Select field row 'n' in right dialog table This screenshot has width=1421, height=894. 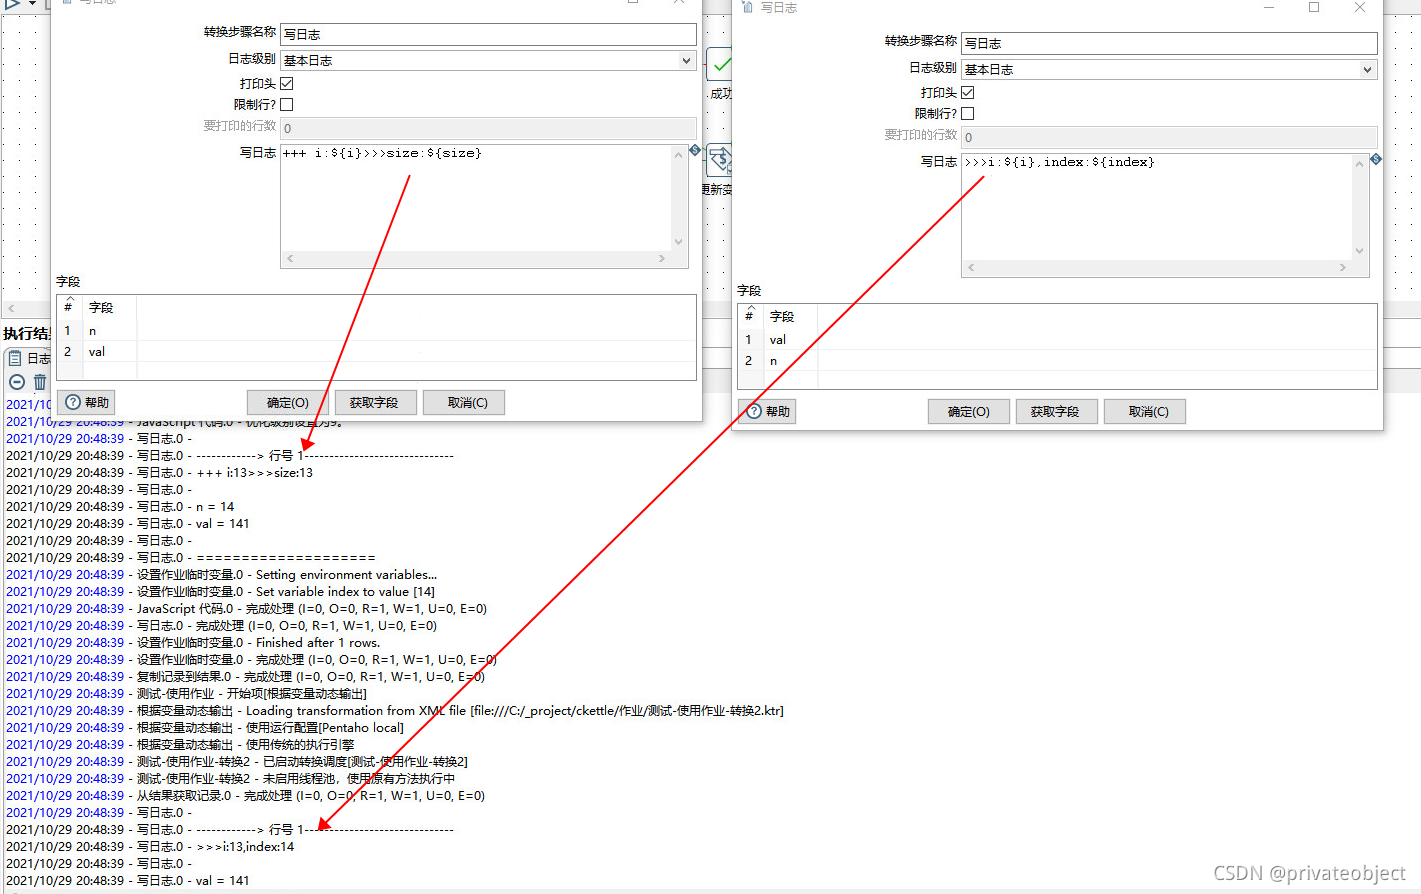[1058, 361]
